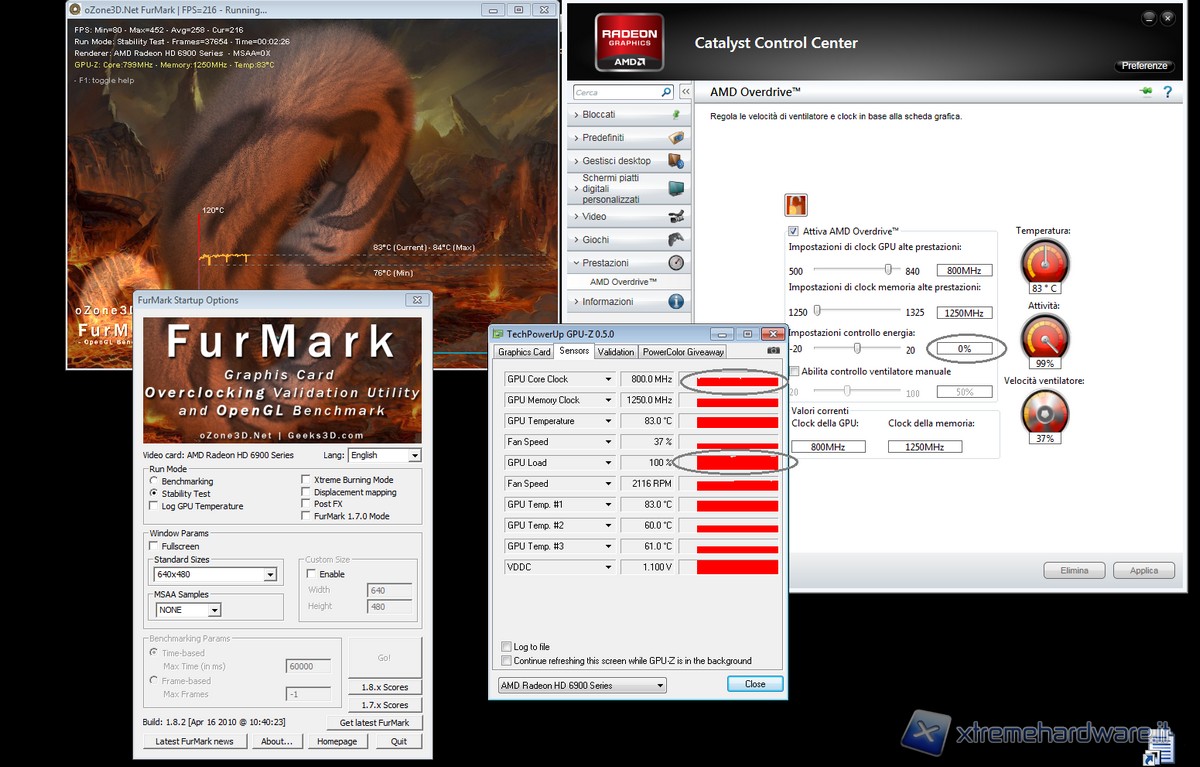This screenshot has height=767, width=1200.
Task: Click the Radeon Graphics AMD logo
Action: tap(629, 41)
